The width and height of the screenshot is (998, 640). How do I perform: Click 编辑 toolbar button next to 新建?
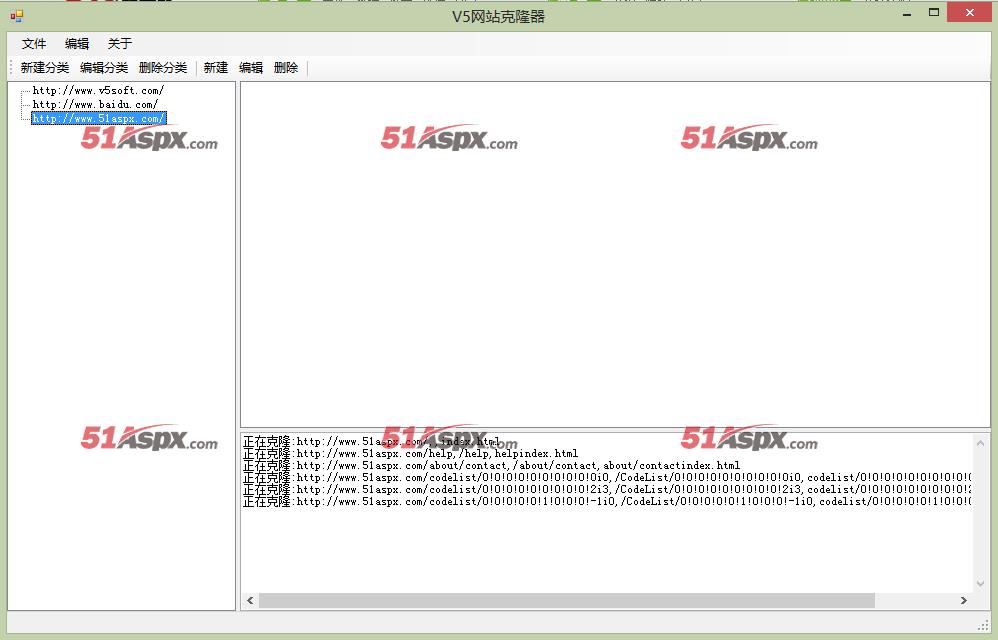[x=251, y=67]
